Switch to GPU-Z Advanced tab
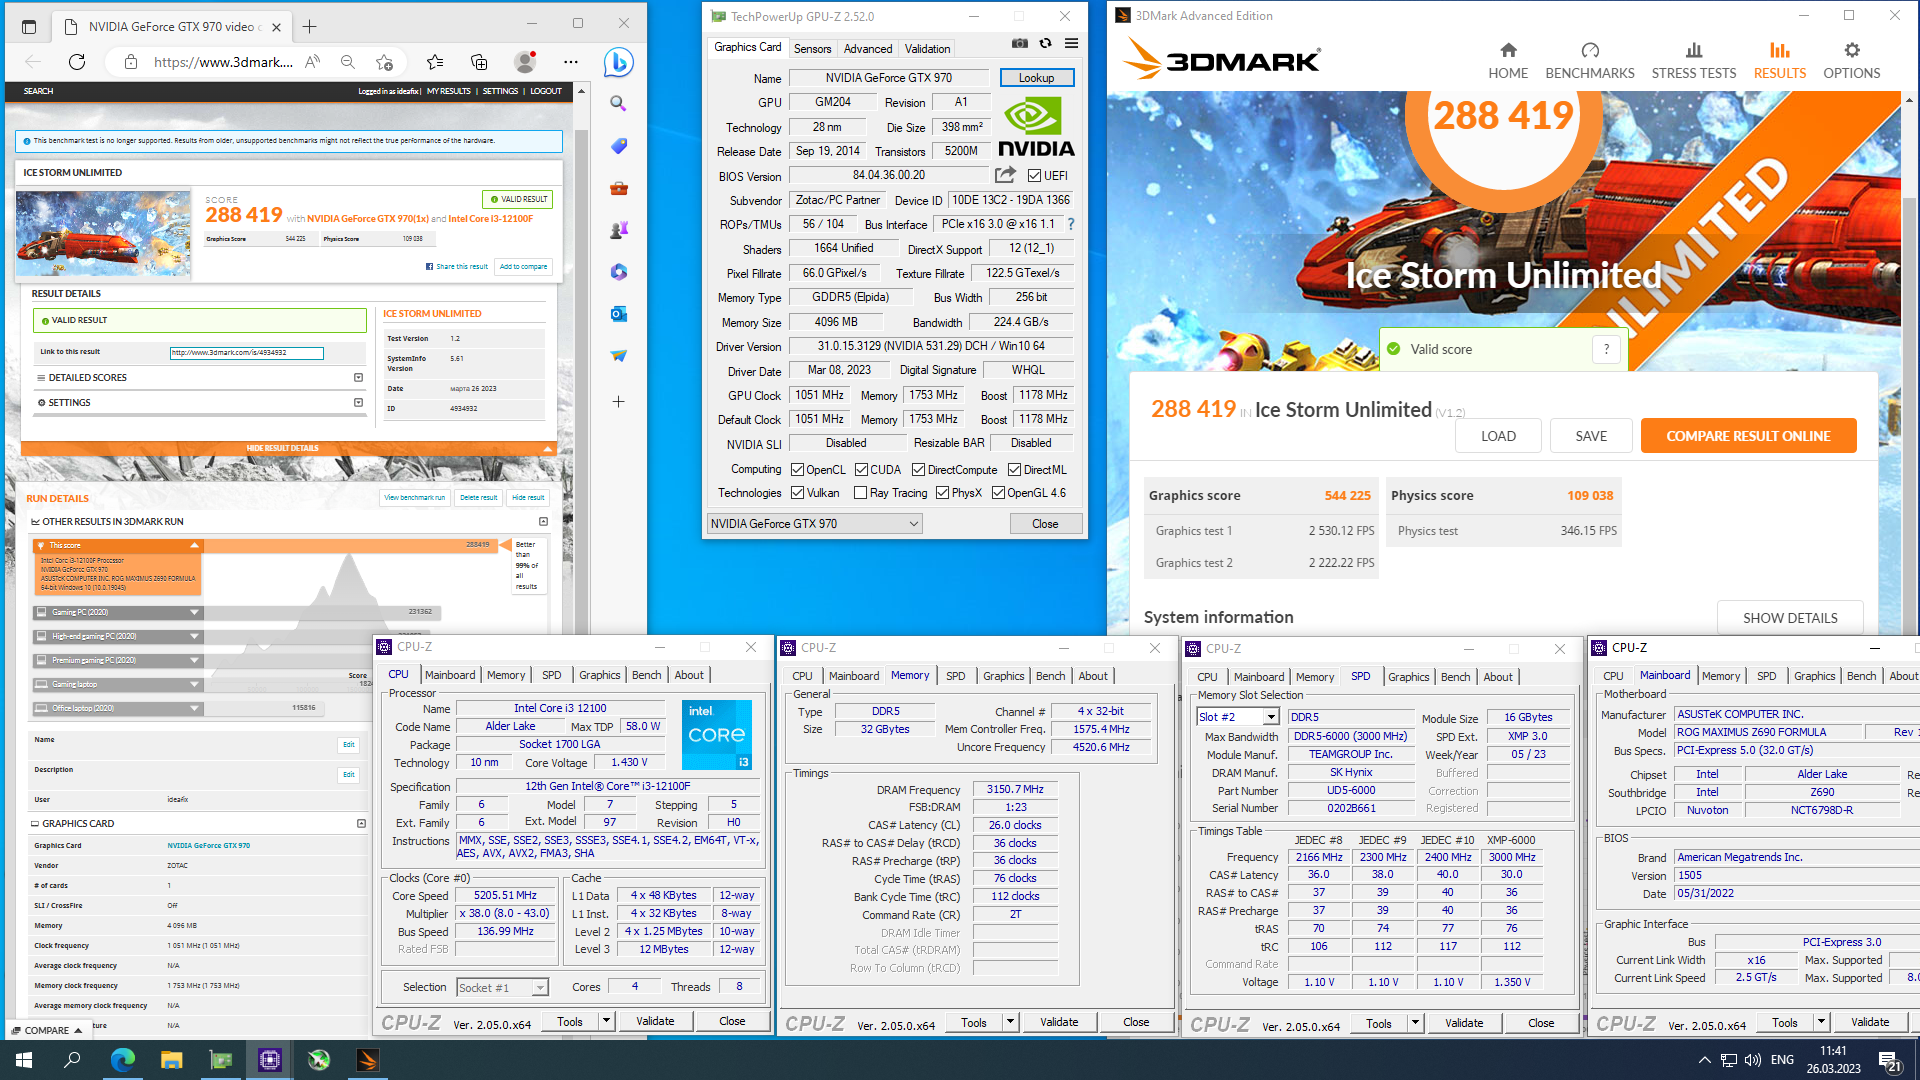The image size is (1920, 1080). (867, 48)
